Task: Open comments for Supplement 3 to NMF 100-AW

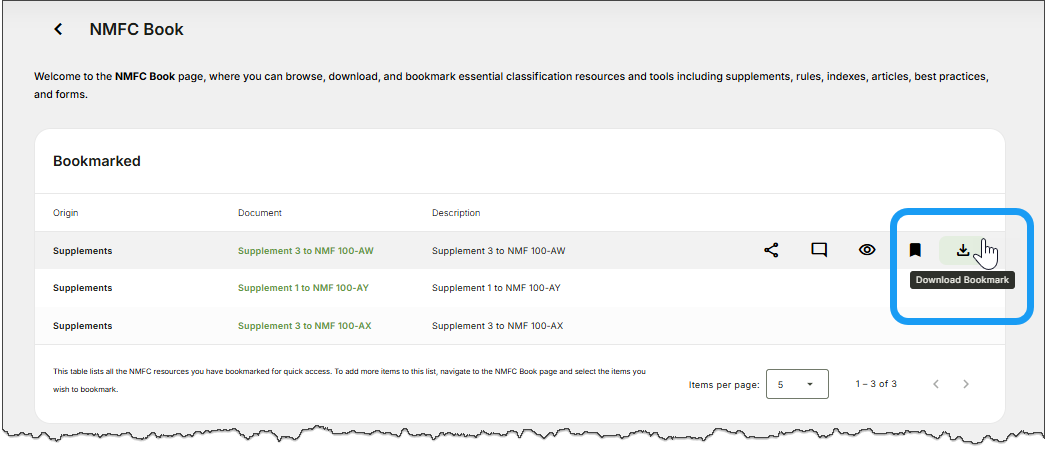Action: (819, 250)
